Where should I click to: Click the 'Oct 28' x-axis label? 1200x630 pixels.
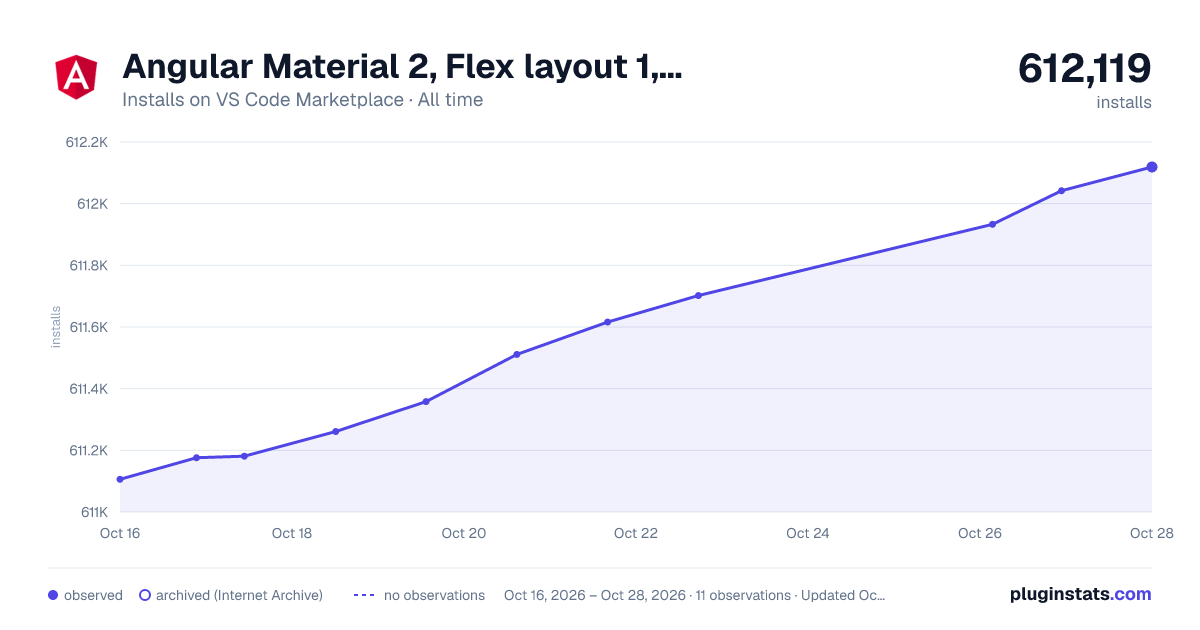coord(1151,533)
